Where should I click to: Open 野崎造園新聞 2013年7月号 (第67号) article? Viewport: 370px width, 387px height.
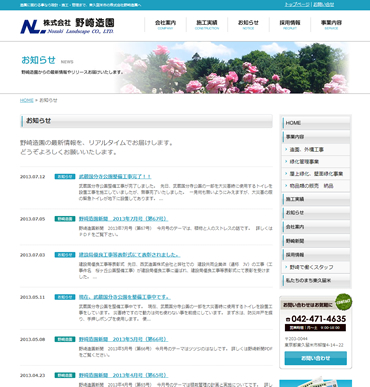click(x=123, y=219)
